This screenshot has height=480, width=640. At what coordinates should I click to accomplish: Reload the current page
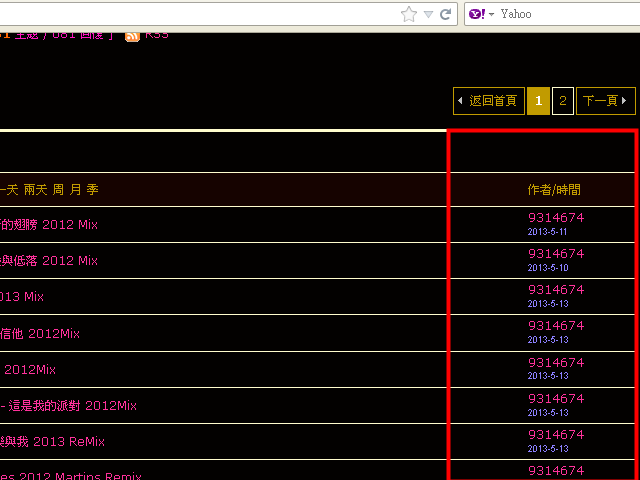coord(445,14)
